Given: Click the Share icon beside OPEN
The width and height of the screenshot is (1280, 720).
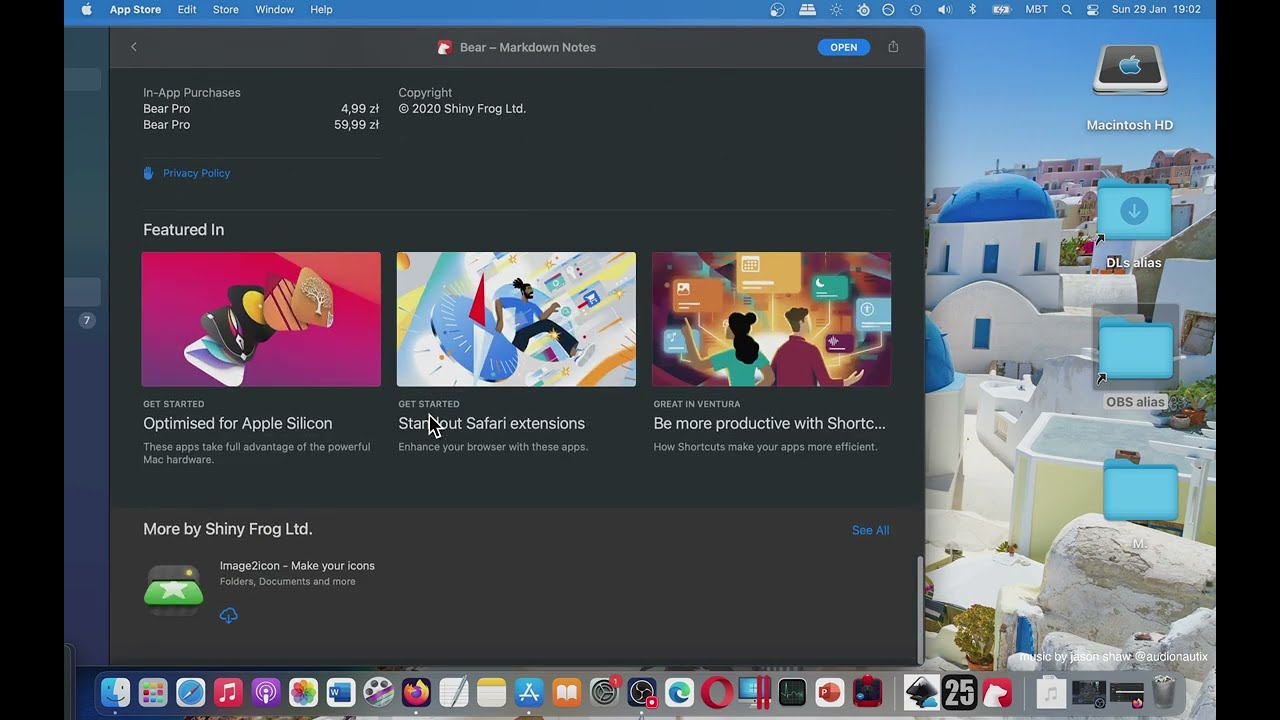Looking at the screenshot, I should click(x=893, y=47).
